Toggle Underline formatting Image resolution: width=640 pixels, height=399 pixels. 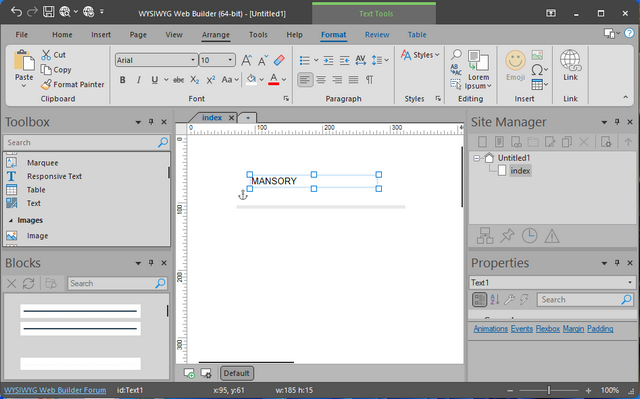tap(155, 80)
